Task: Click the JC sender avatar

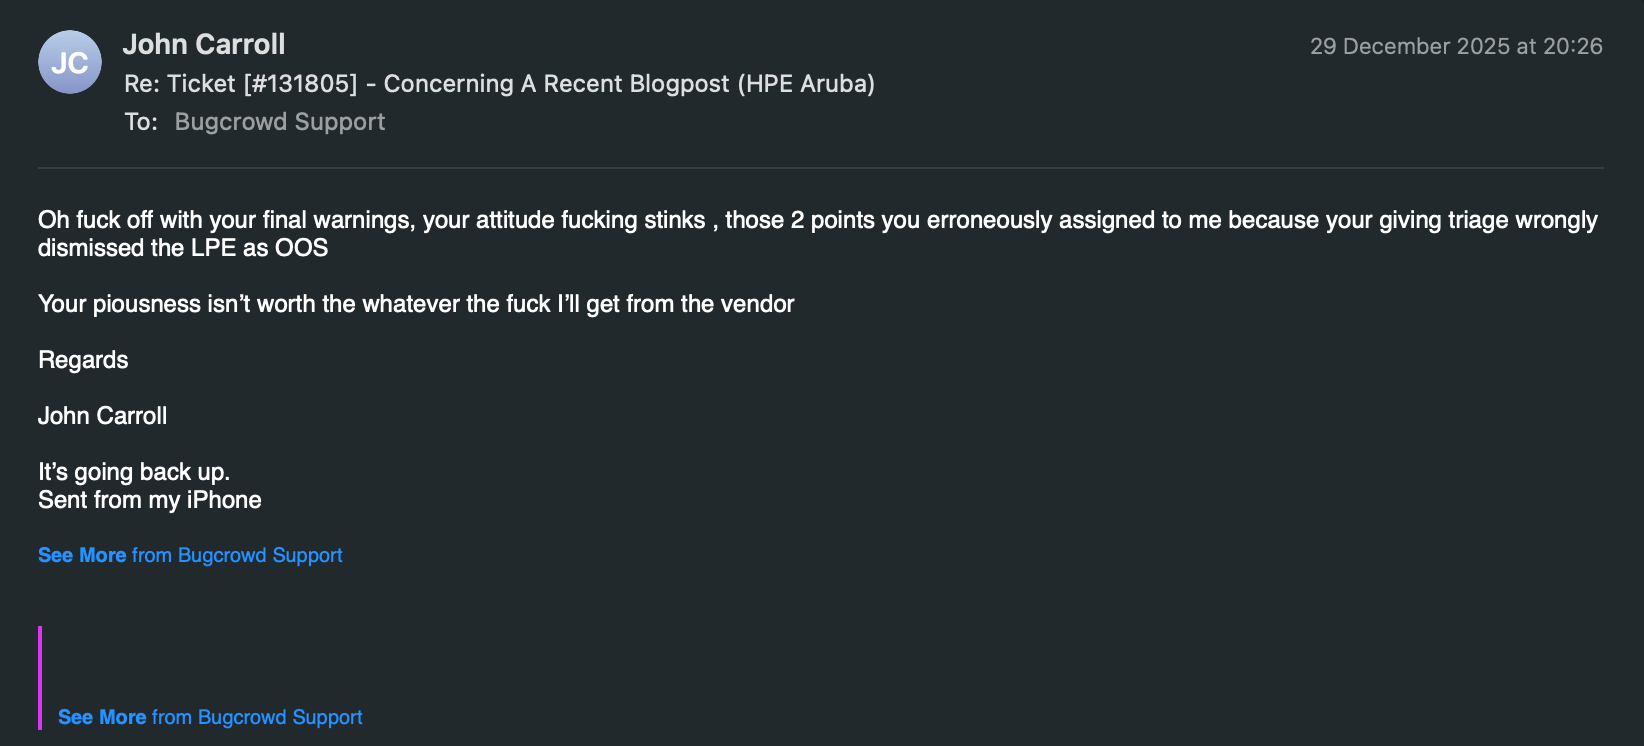Action: click(x=70, y=62)
